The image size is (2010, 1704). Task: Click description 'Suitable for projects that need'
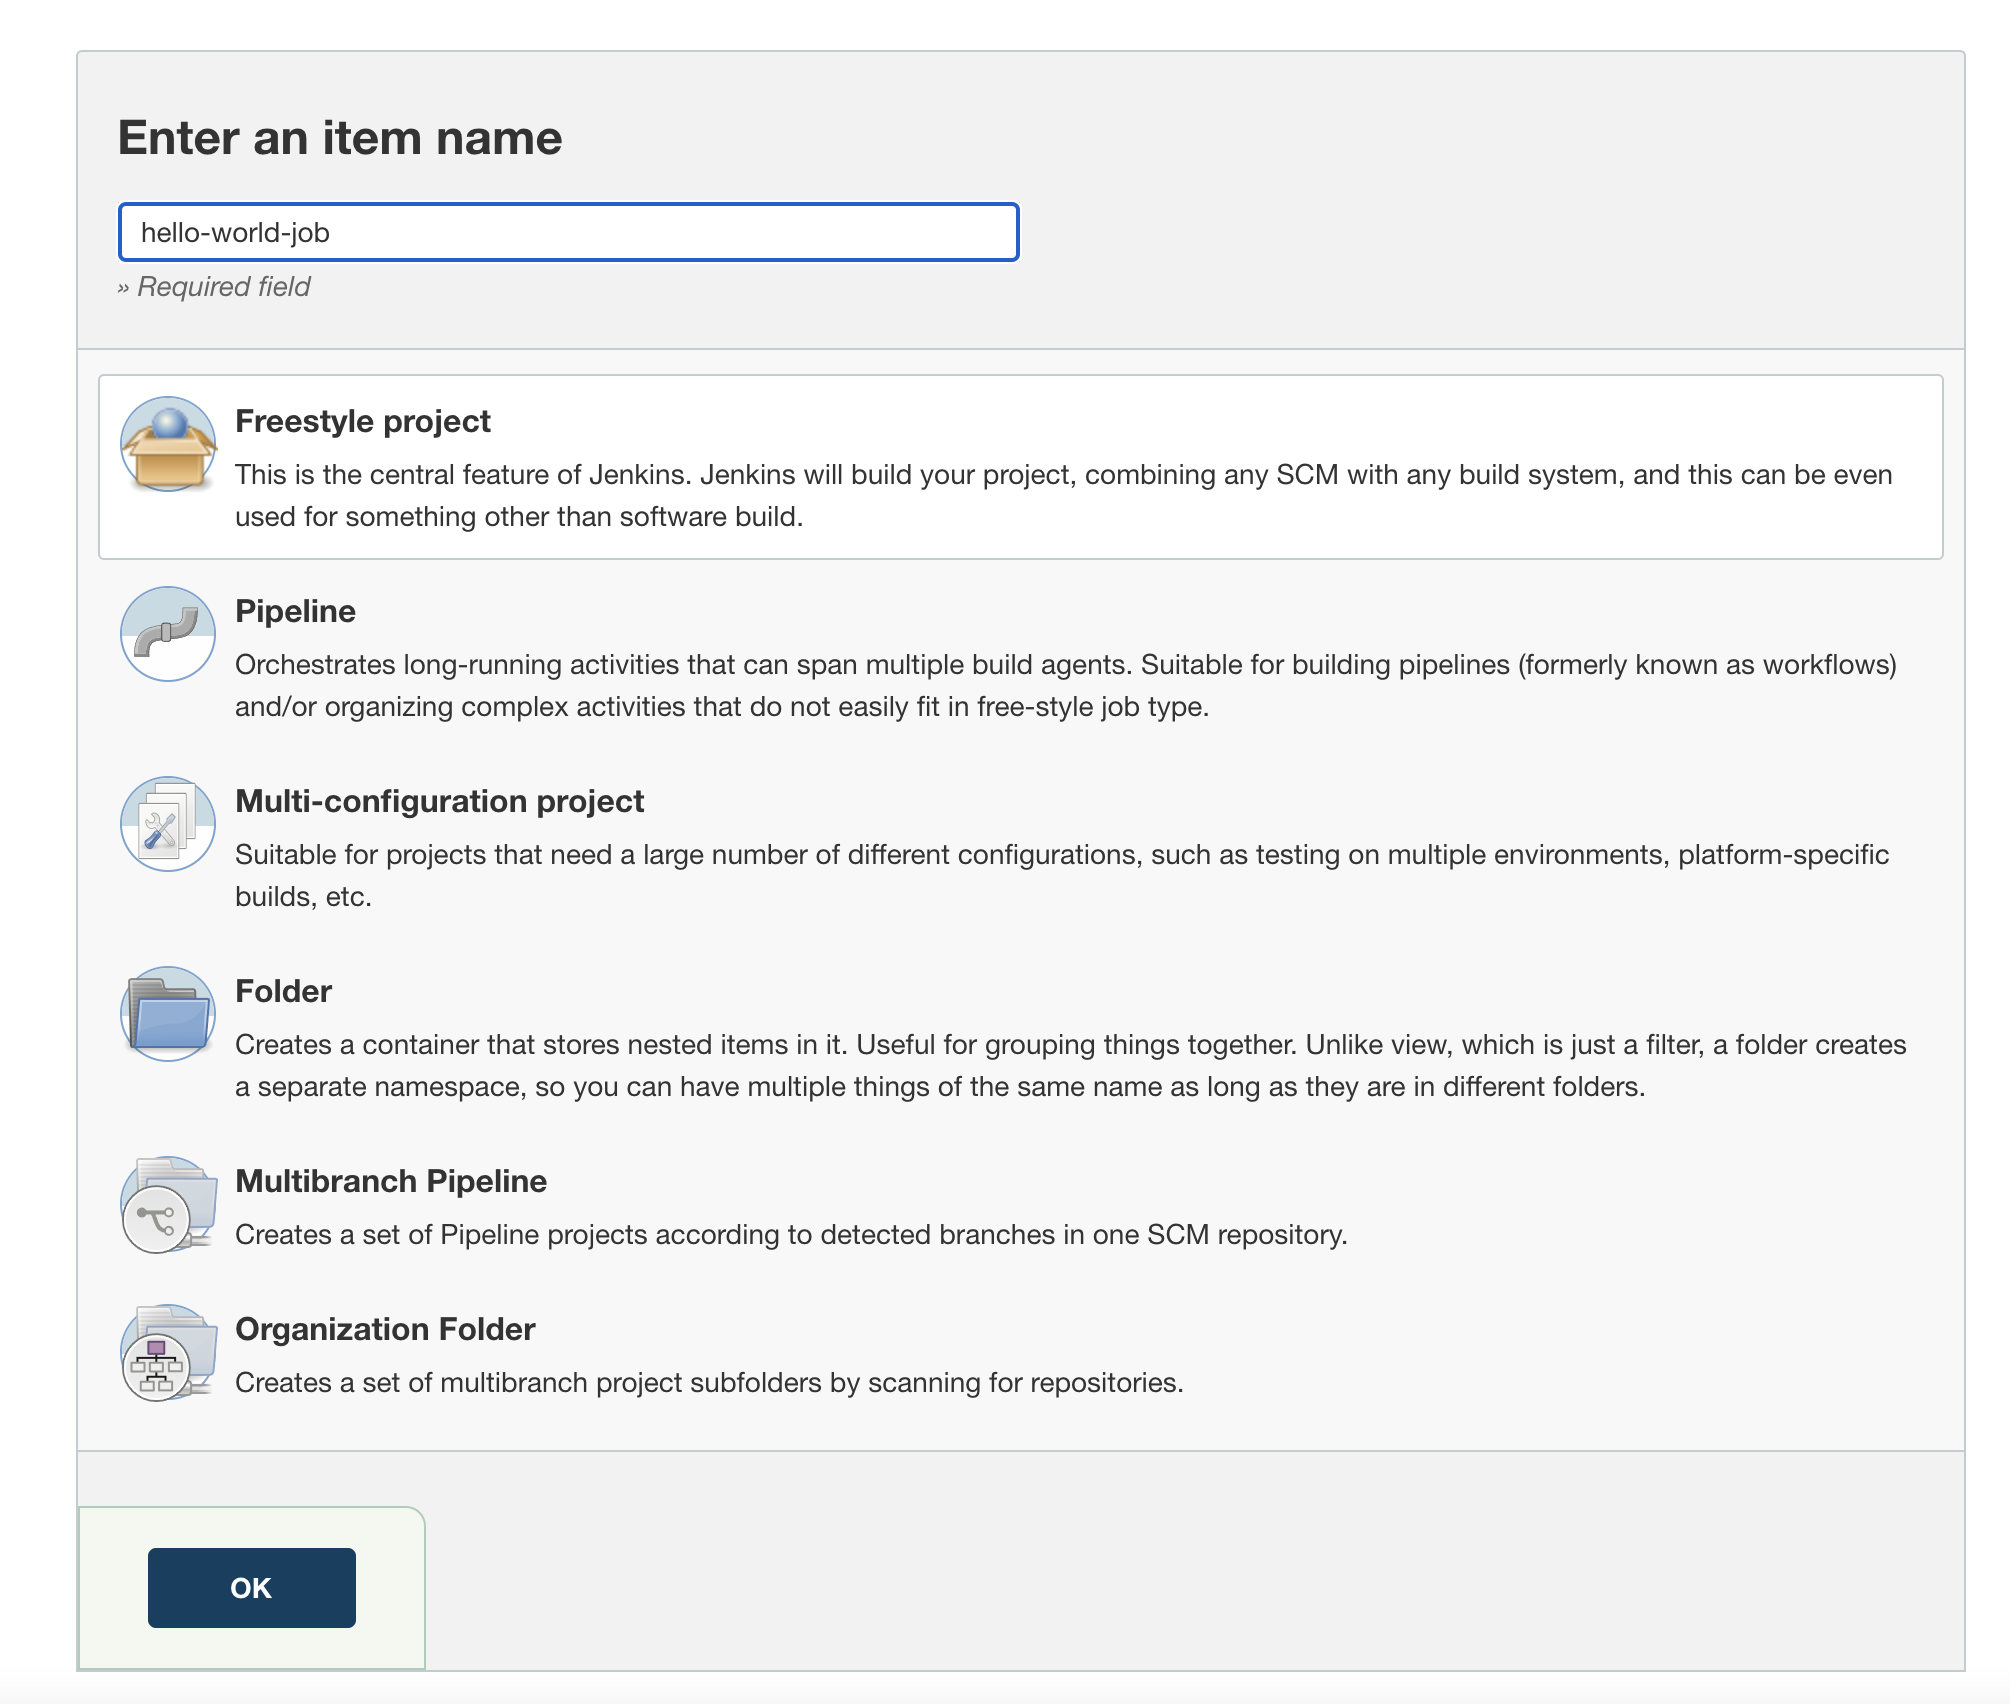[x=1062, y=875]
